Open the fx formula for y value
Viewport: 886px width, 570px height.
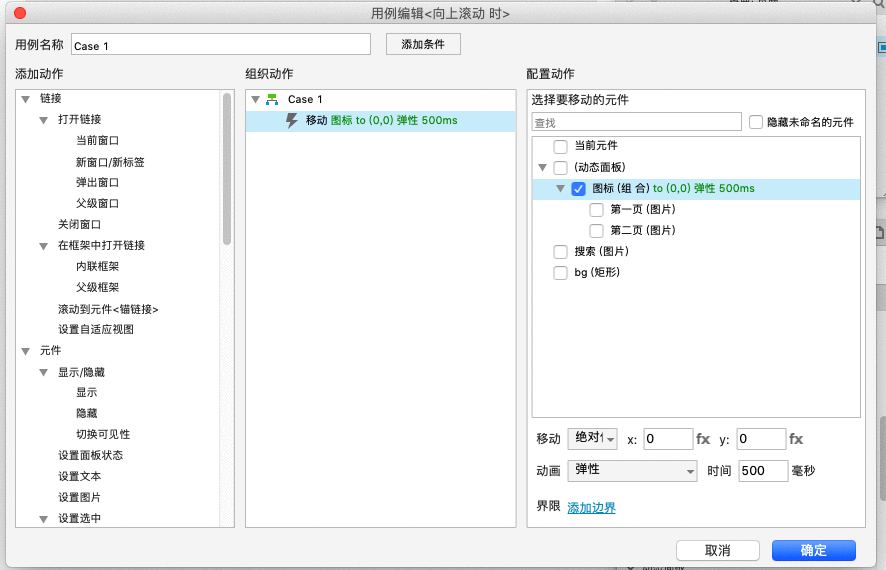tap(796, 439)
